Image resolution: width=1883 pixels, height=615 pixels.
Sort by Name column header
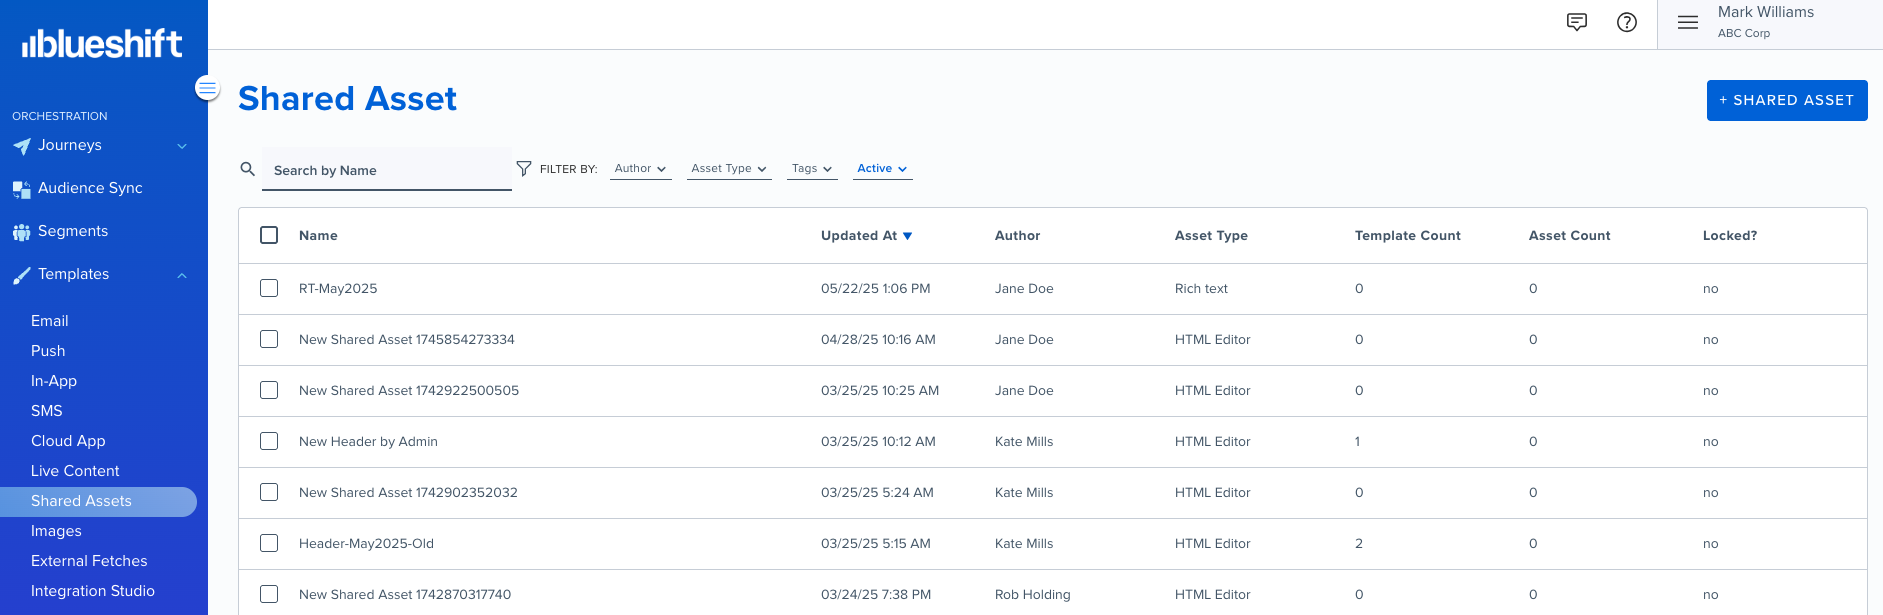click(x=318, y=235)
